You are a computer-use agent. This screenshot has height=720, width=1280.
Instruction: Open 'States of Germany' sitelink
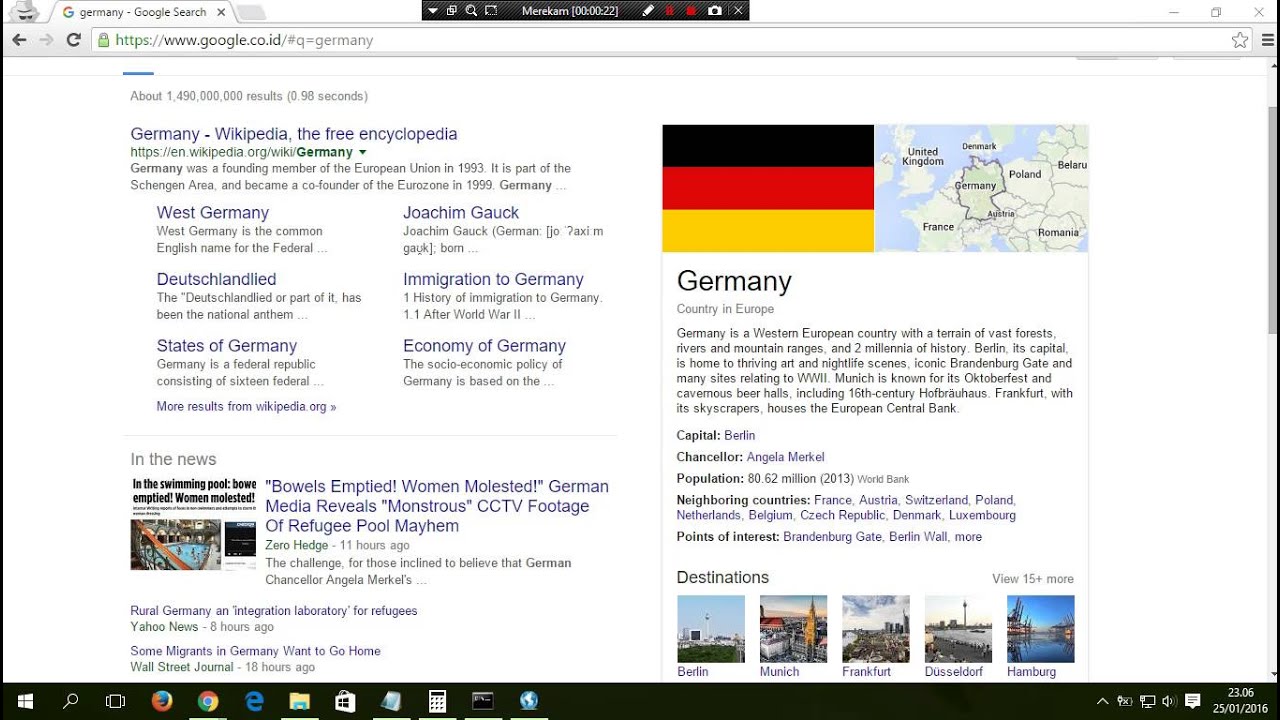(x=227, y=346)
